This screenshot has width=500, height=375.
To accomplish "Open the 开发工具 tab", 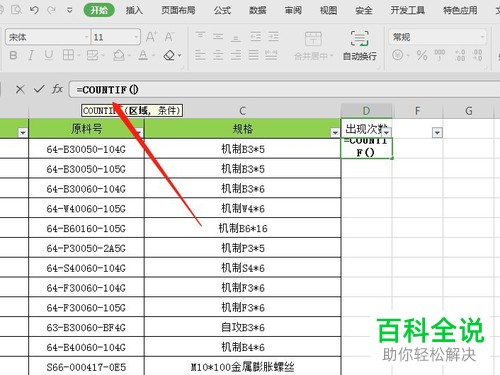I will pos(408,10).
